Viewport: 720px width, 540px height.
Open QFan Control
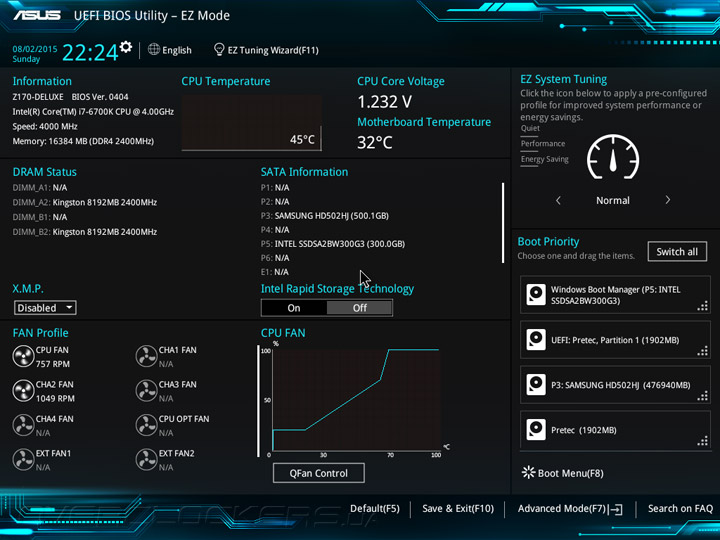click(319, 473)
